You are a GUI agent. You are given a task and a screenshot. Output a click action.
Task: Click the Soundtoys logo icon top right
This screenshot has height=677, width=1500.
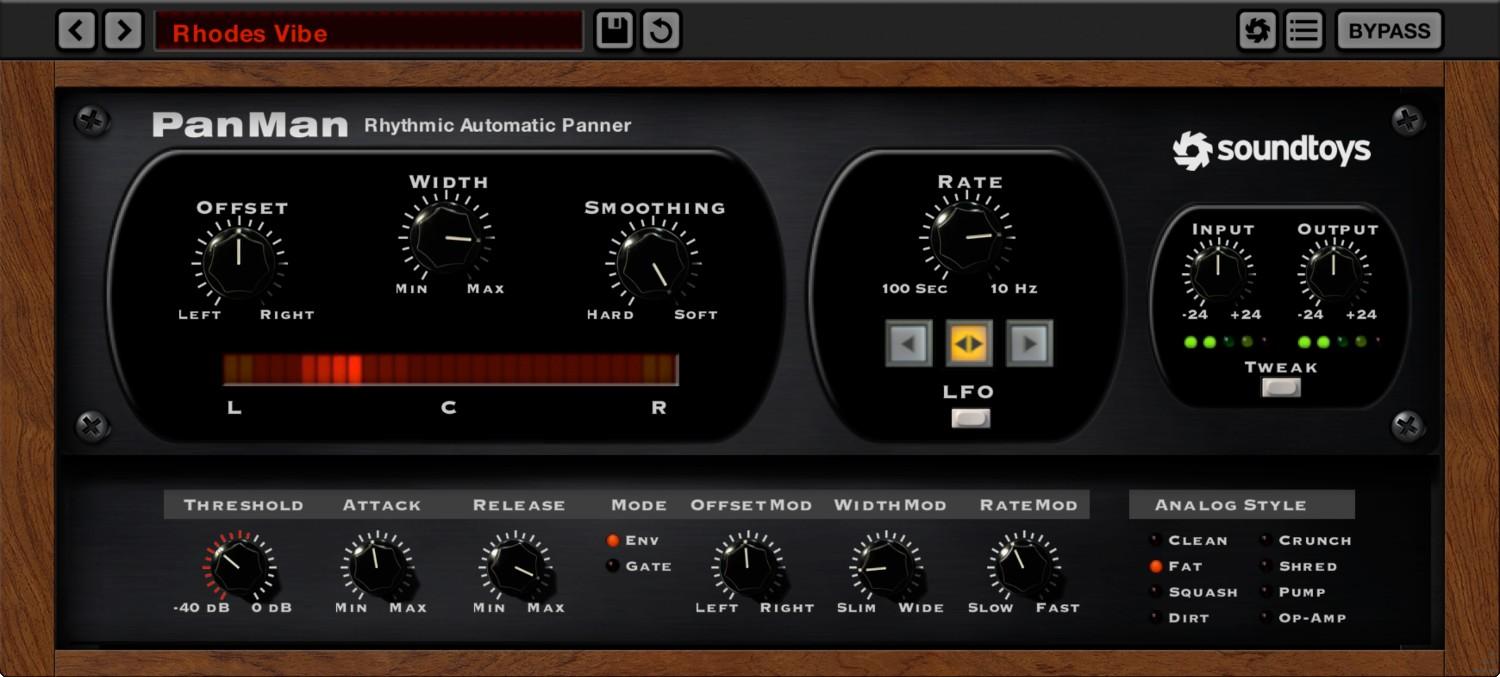1257,30
